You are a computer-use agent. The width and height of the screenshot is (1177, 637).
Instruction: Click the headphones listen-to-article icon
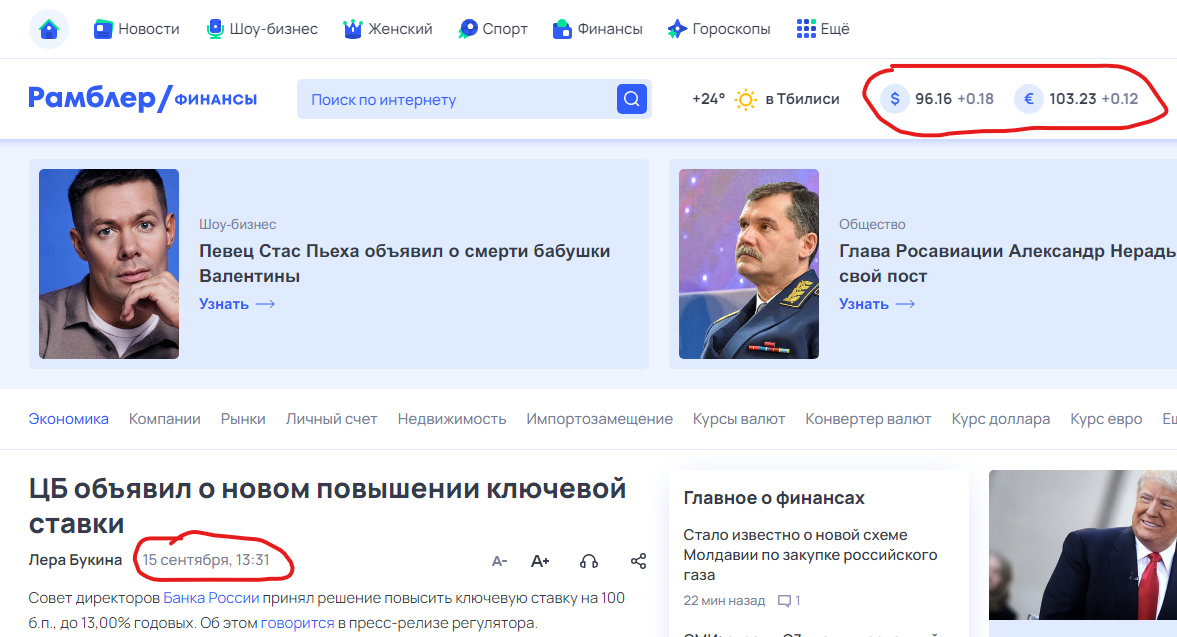pyautogui.click(x=589, y=561)
